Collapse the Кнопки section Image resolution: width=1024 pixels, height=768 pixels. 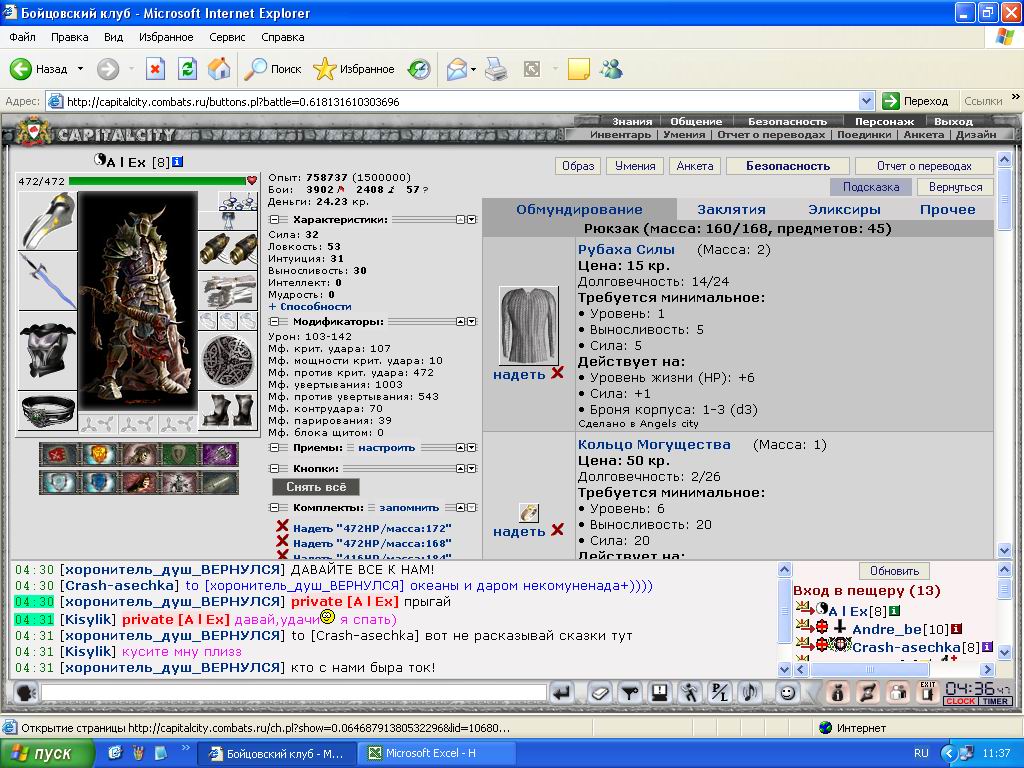(275, 468)
